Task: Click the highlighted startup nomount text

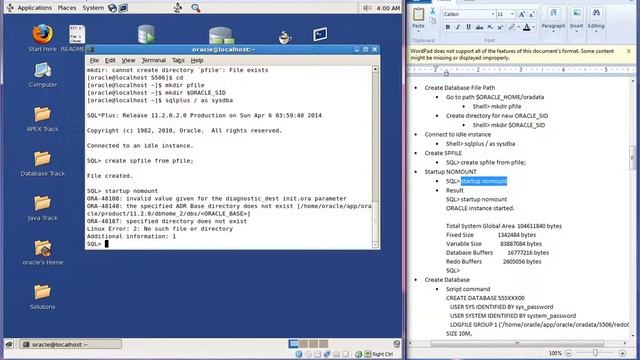Action: click(484, 181)
